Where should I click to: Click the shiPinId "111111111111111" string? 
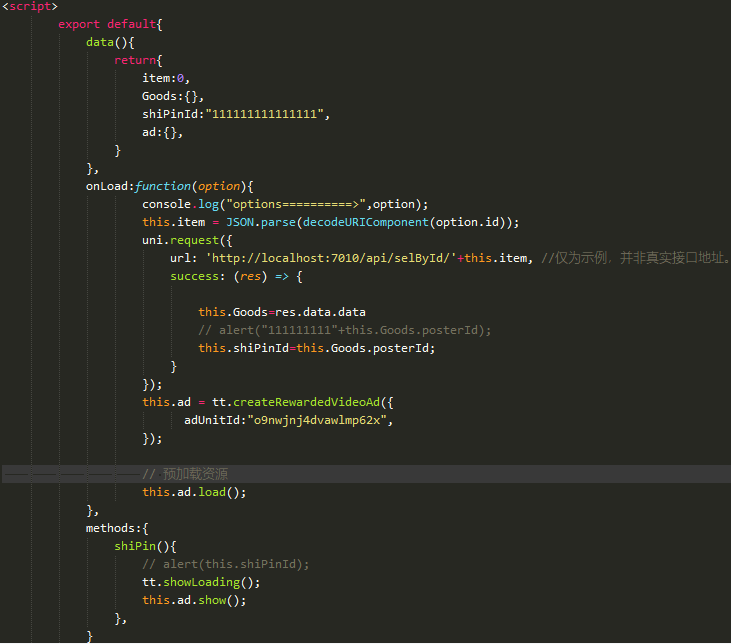pos(264,114)
